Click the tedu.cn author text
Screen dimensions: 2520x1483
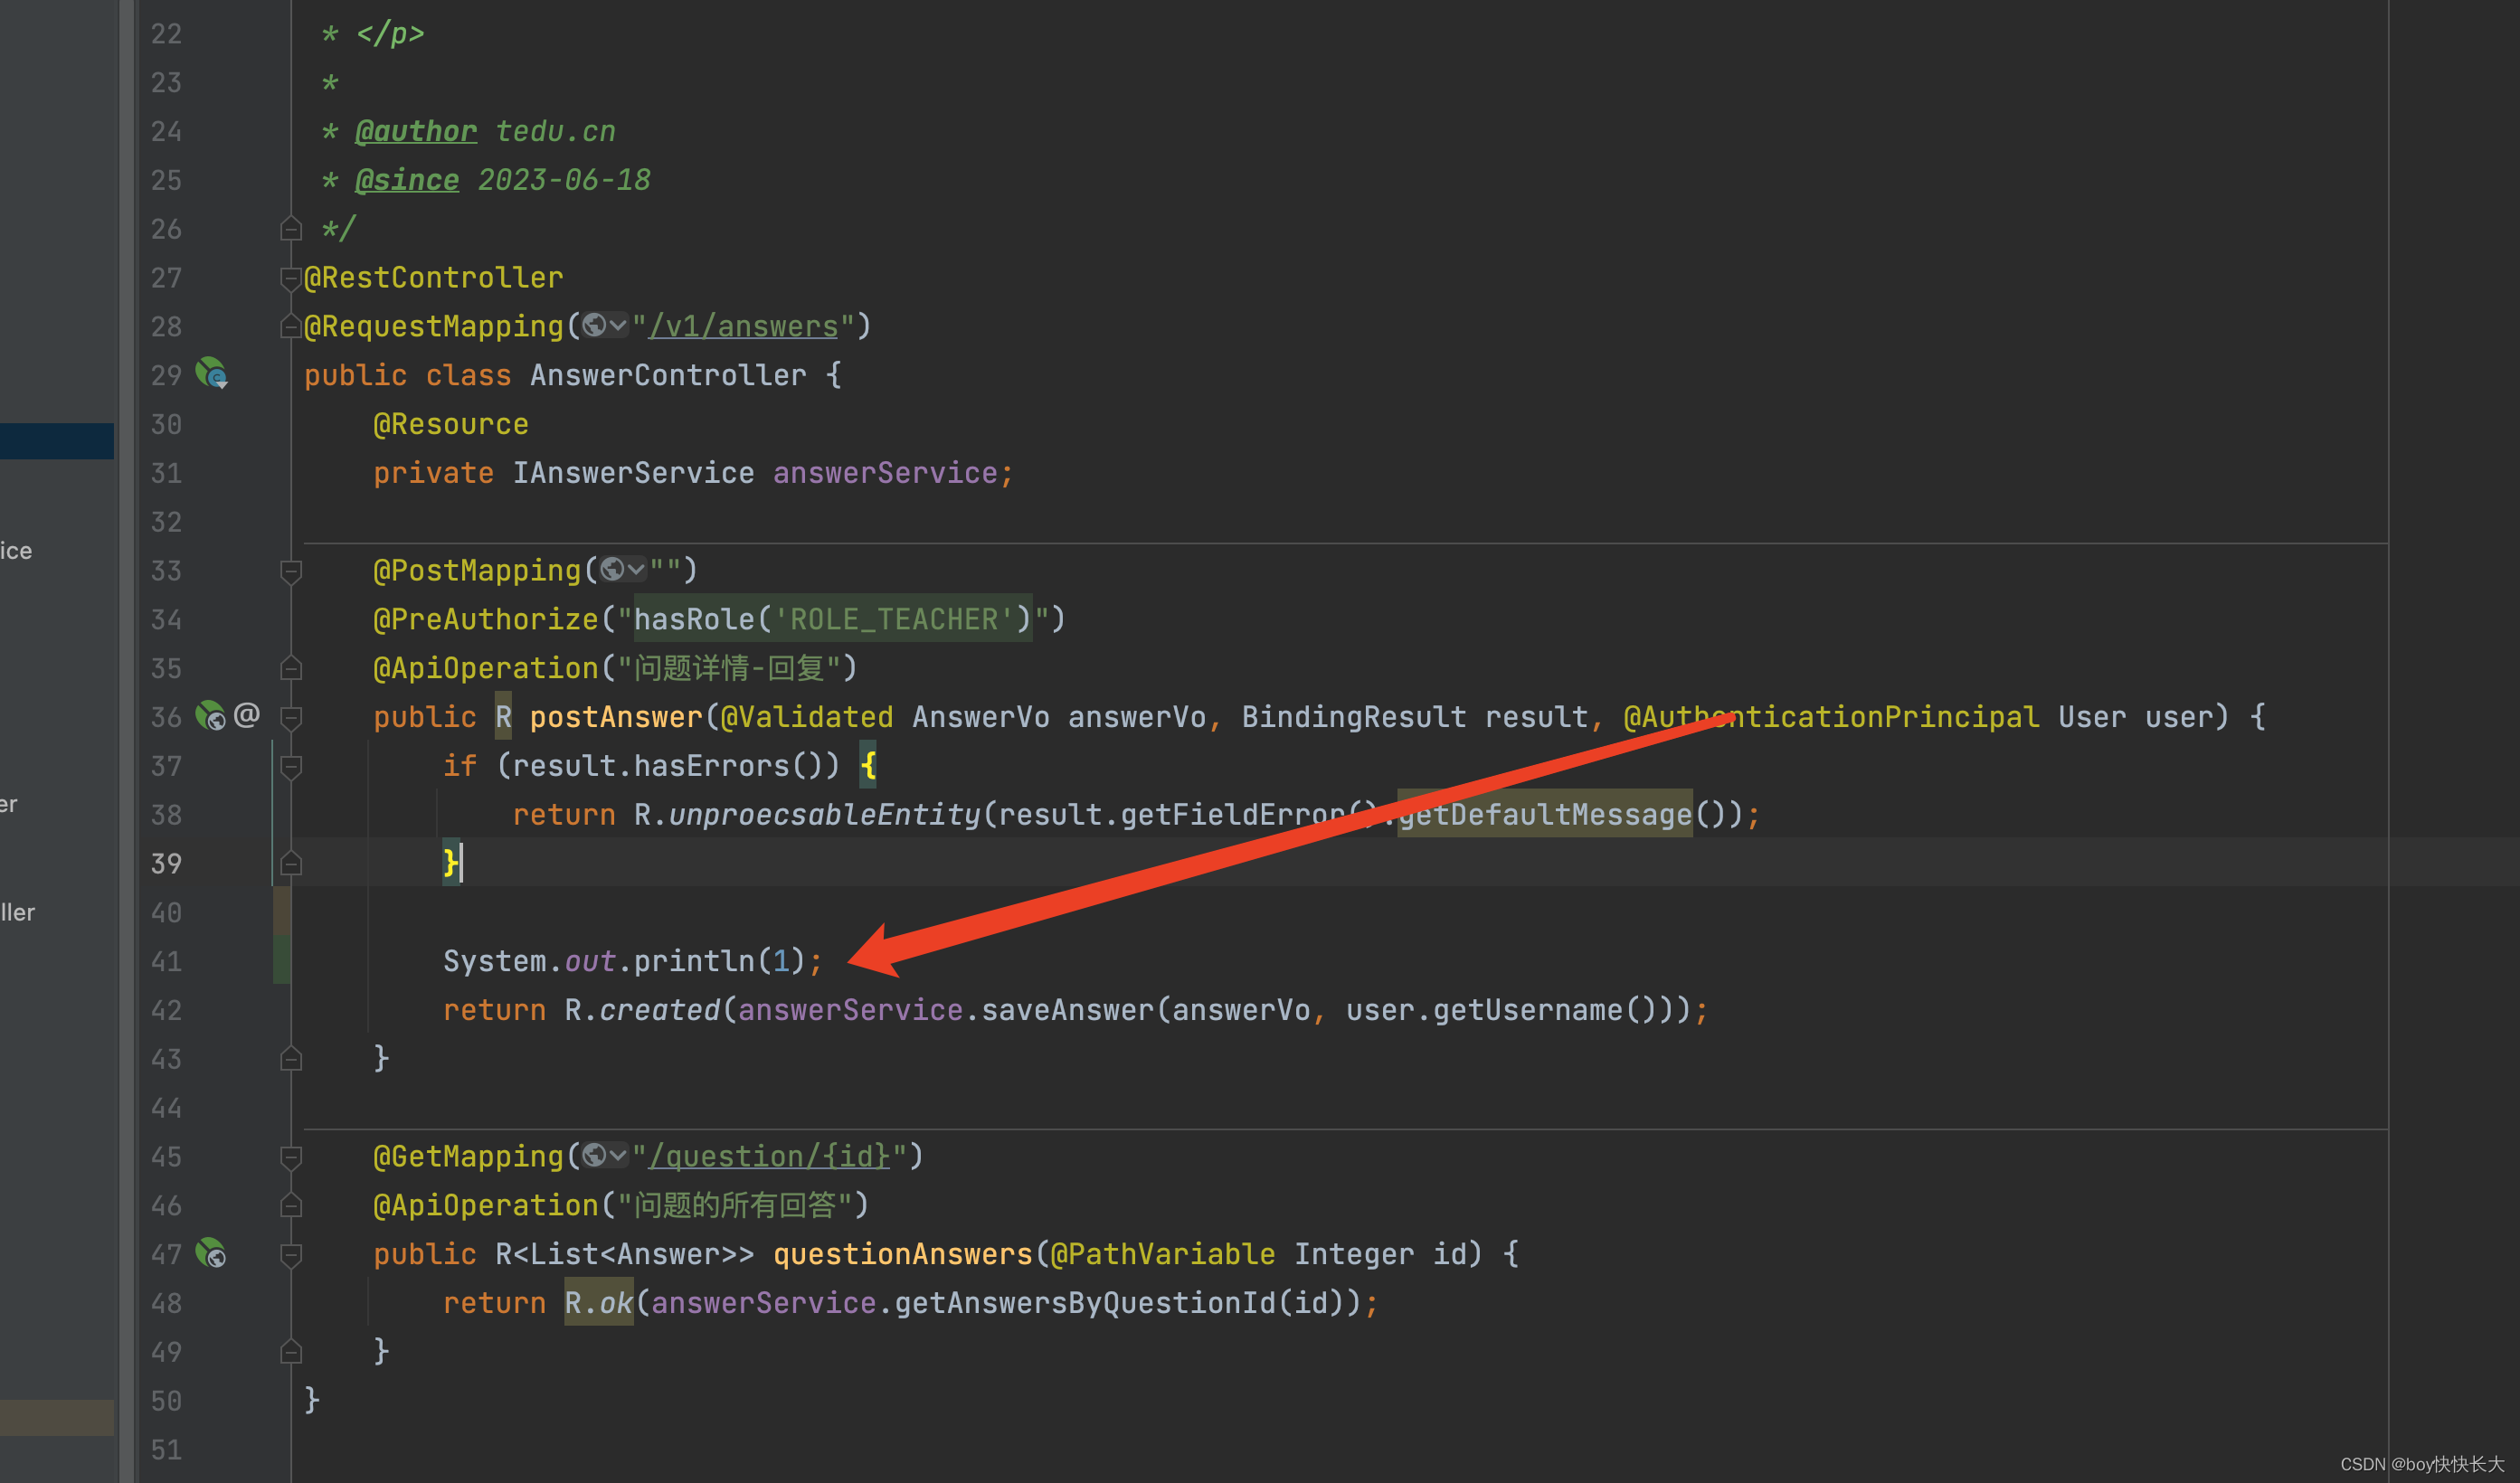tap(555, 131)
